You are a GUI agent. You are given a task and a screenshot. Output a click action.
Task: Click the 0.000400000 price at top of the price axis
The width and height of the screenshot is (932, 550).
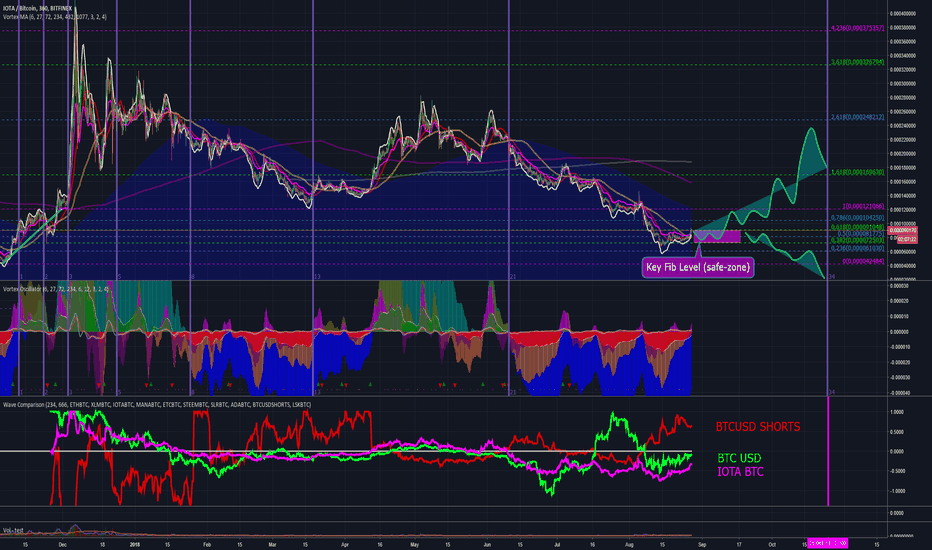902,13
